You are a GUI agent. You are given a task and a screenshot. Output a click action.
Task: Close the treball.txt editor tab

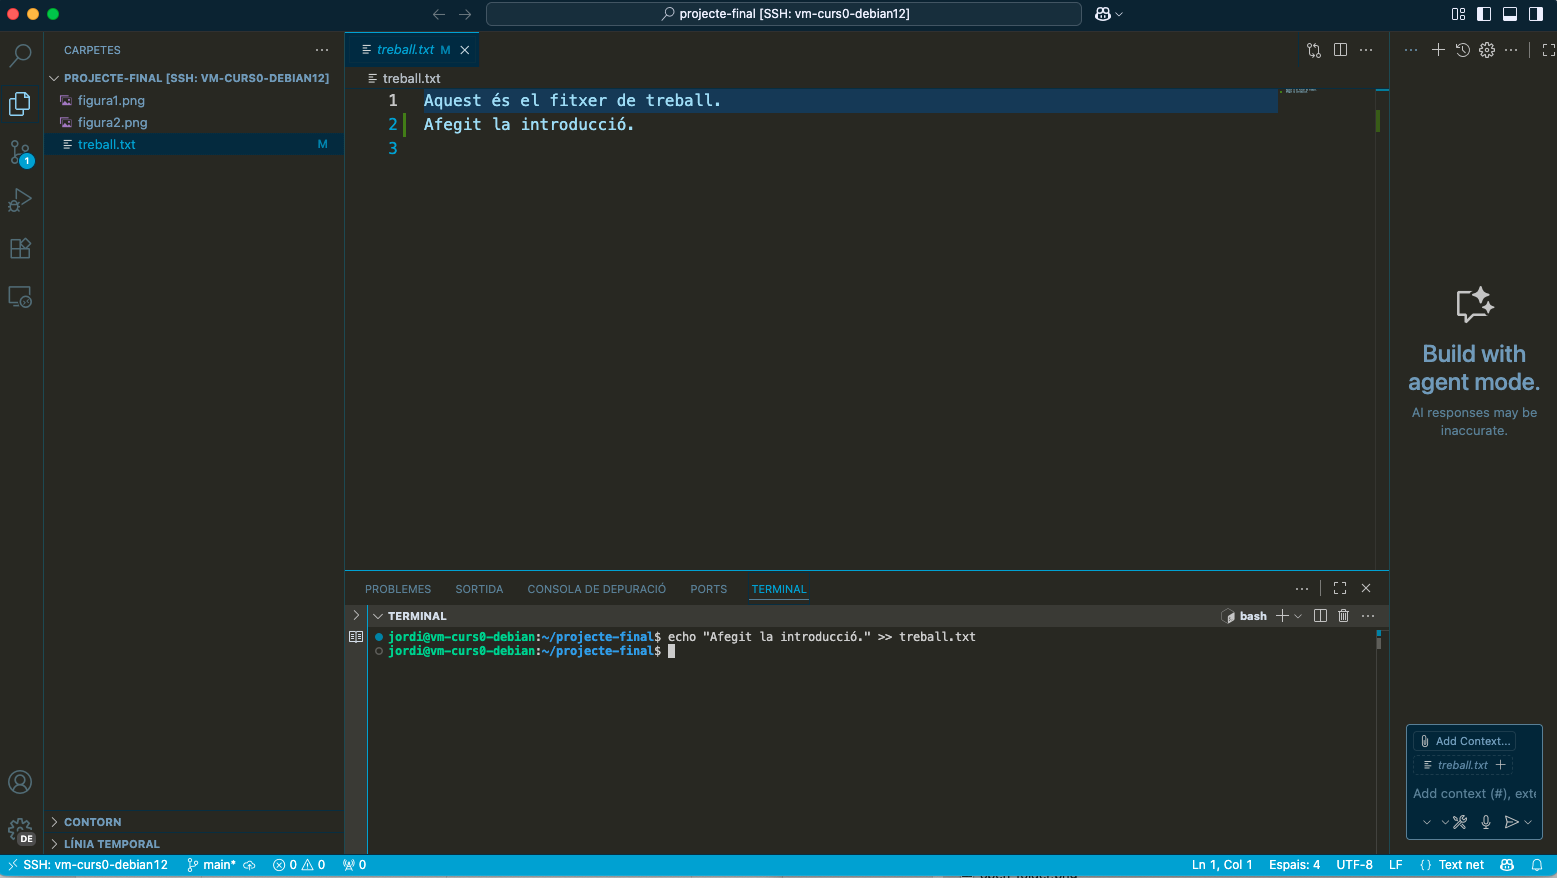click(x=464, y=50)
